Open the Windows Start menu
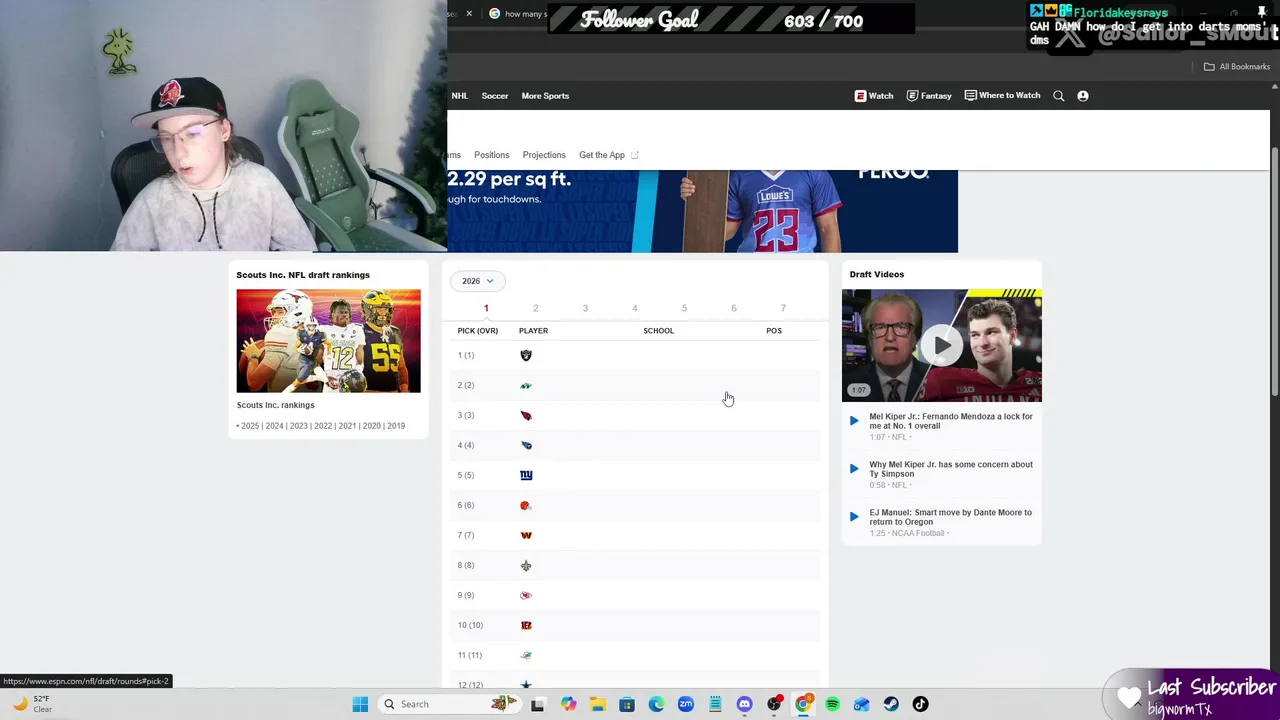This screenshot has height=720, width=1280. click(360, 704)
